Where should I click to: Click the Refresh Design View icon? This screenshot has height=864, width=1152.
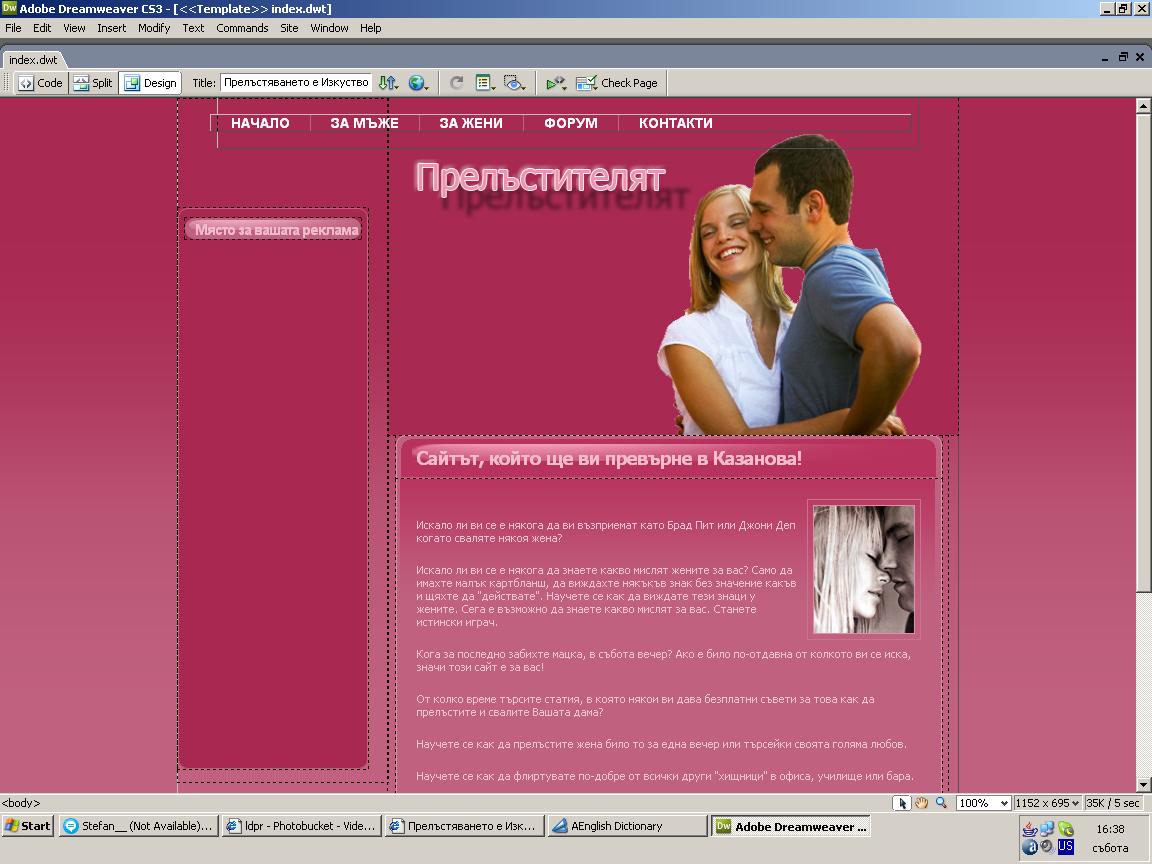coord(457,83)
